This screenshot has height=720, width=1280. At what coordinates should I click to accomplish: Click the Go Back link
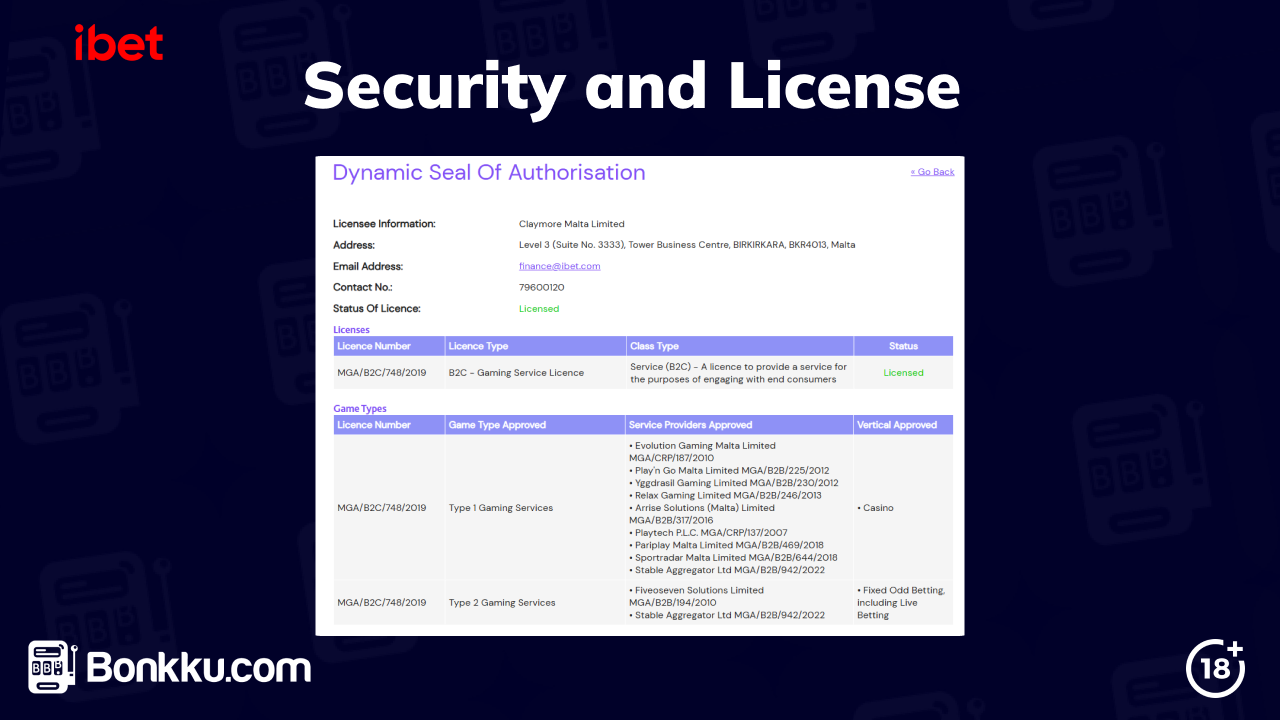pyautogui.click(x=932, y=172)
